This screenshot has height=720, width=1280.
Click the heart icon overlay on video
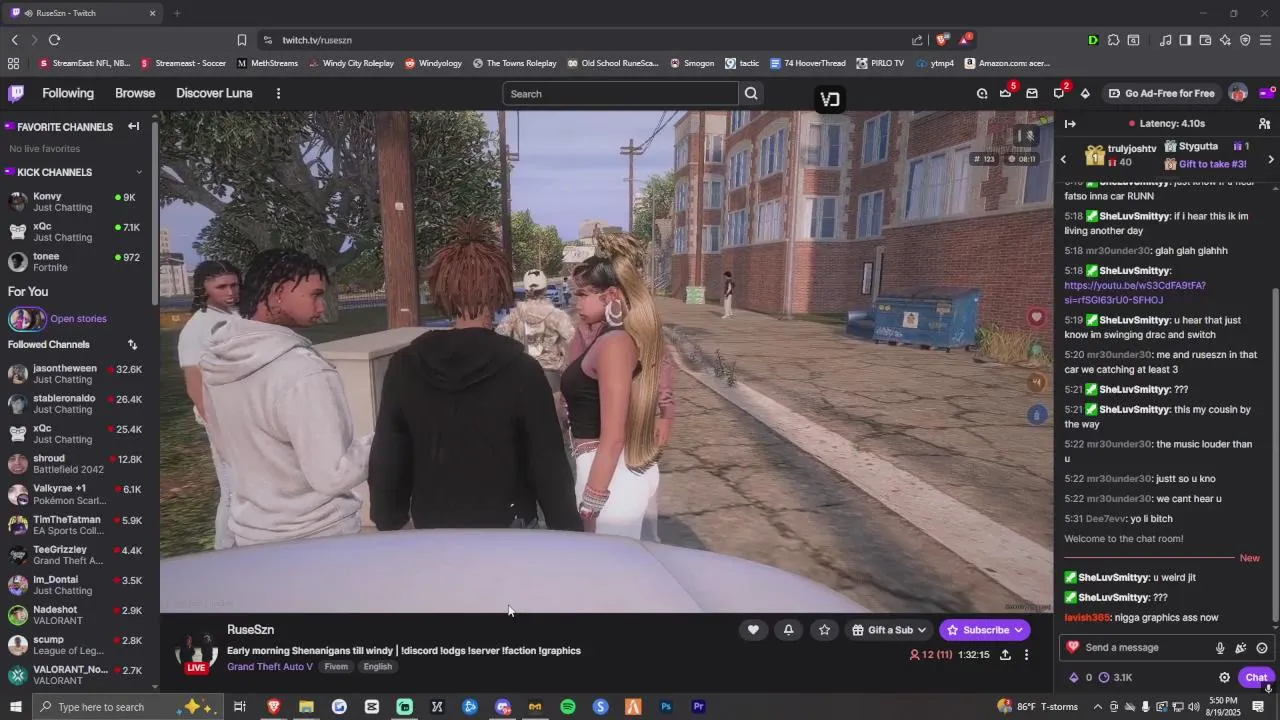click(1036, 317)
